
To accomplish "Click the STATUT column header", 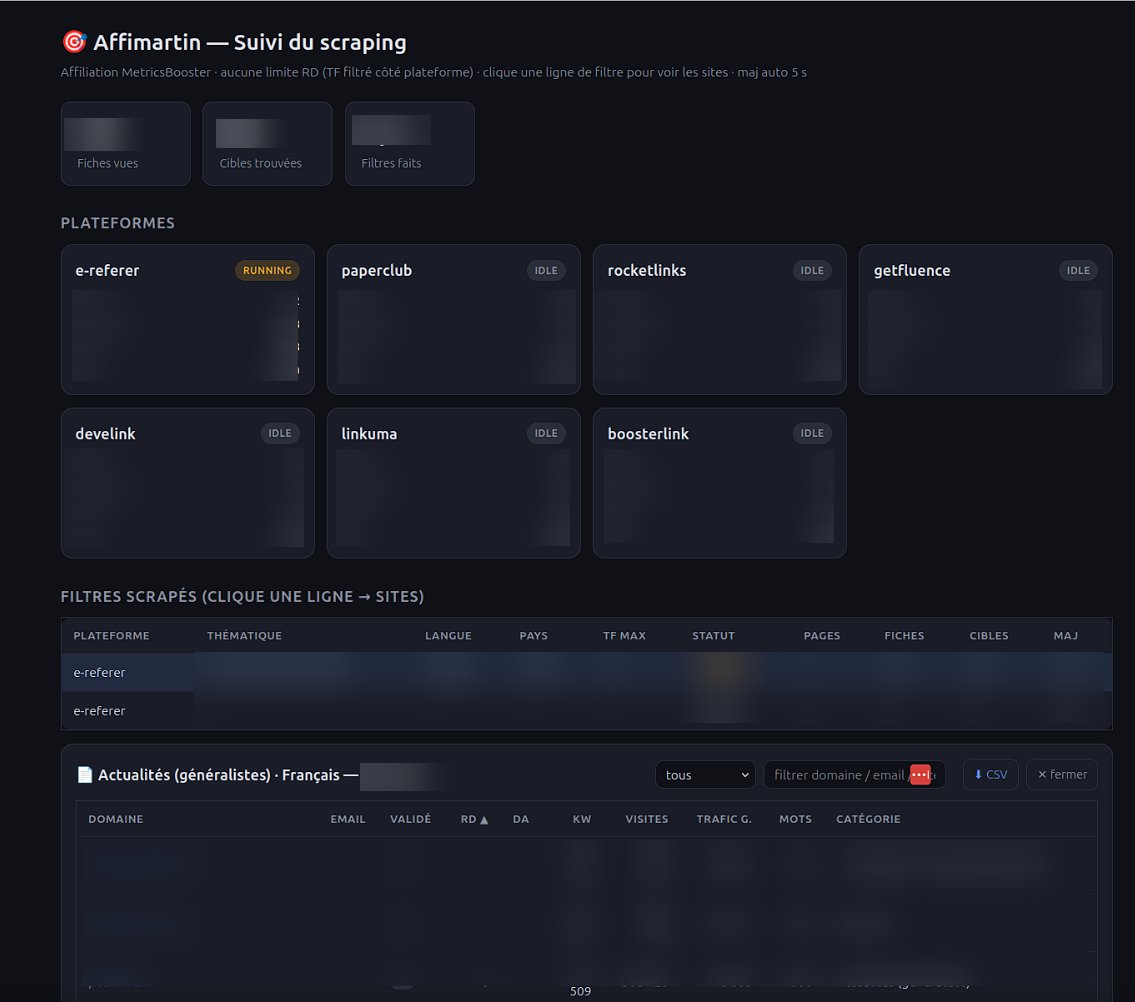I will coord(713,635).
